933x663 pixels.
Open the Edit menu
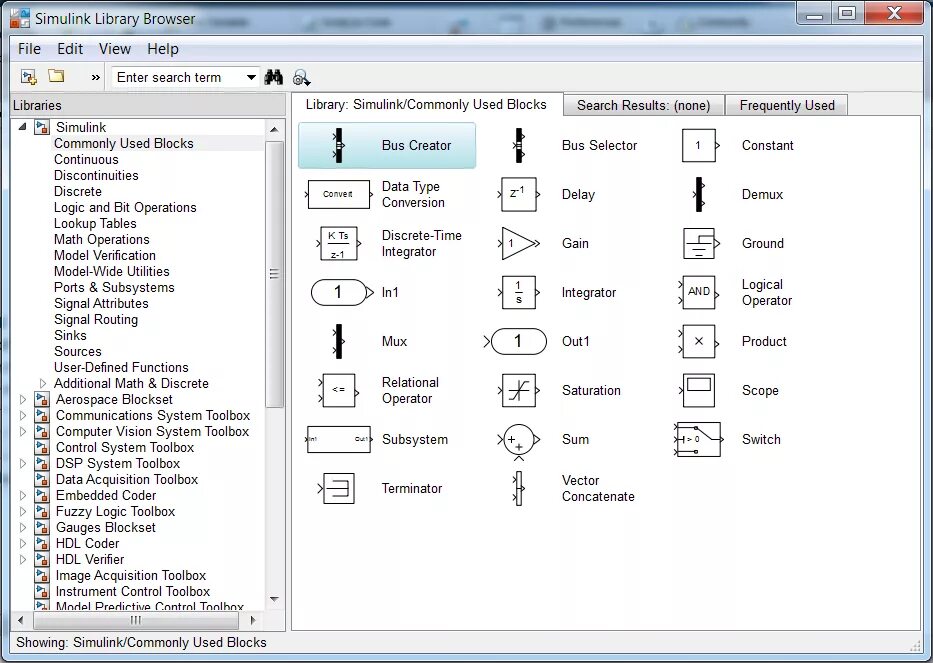point(70,49)
